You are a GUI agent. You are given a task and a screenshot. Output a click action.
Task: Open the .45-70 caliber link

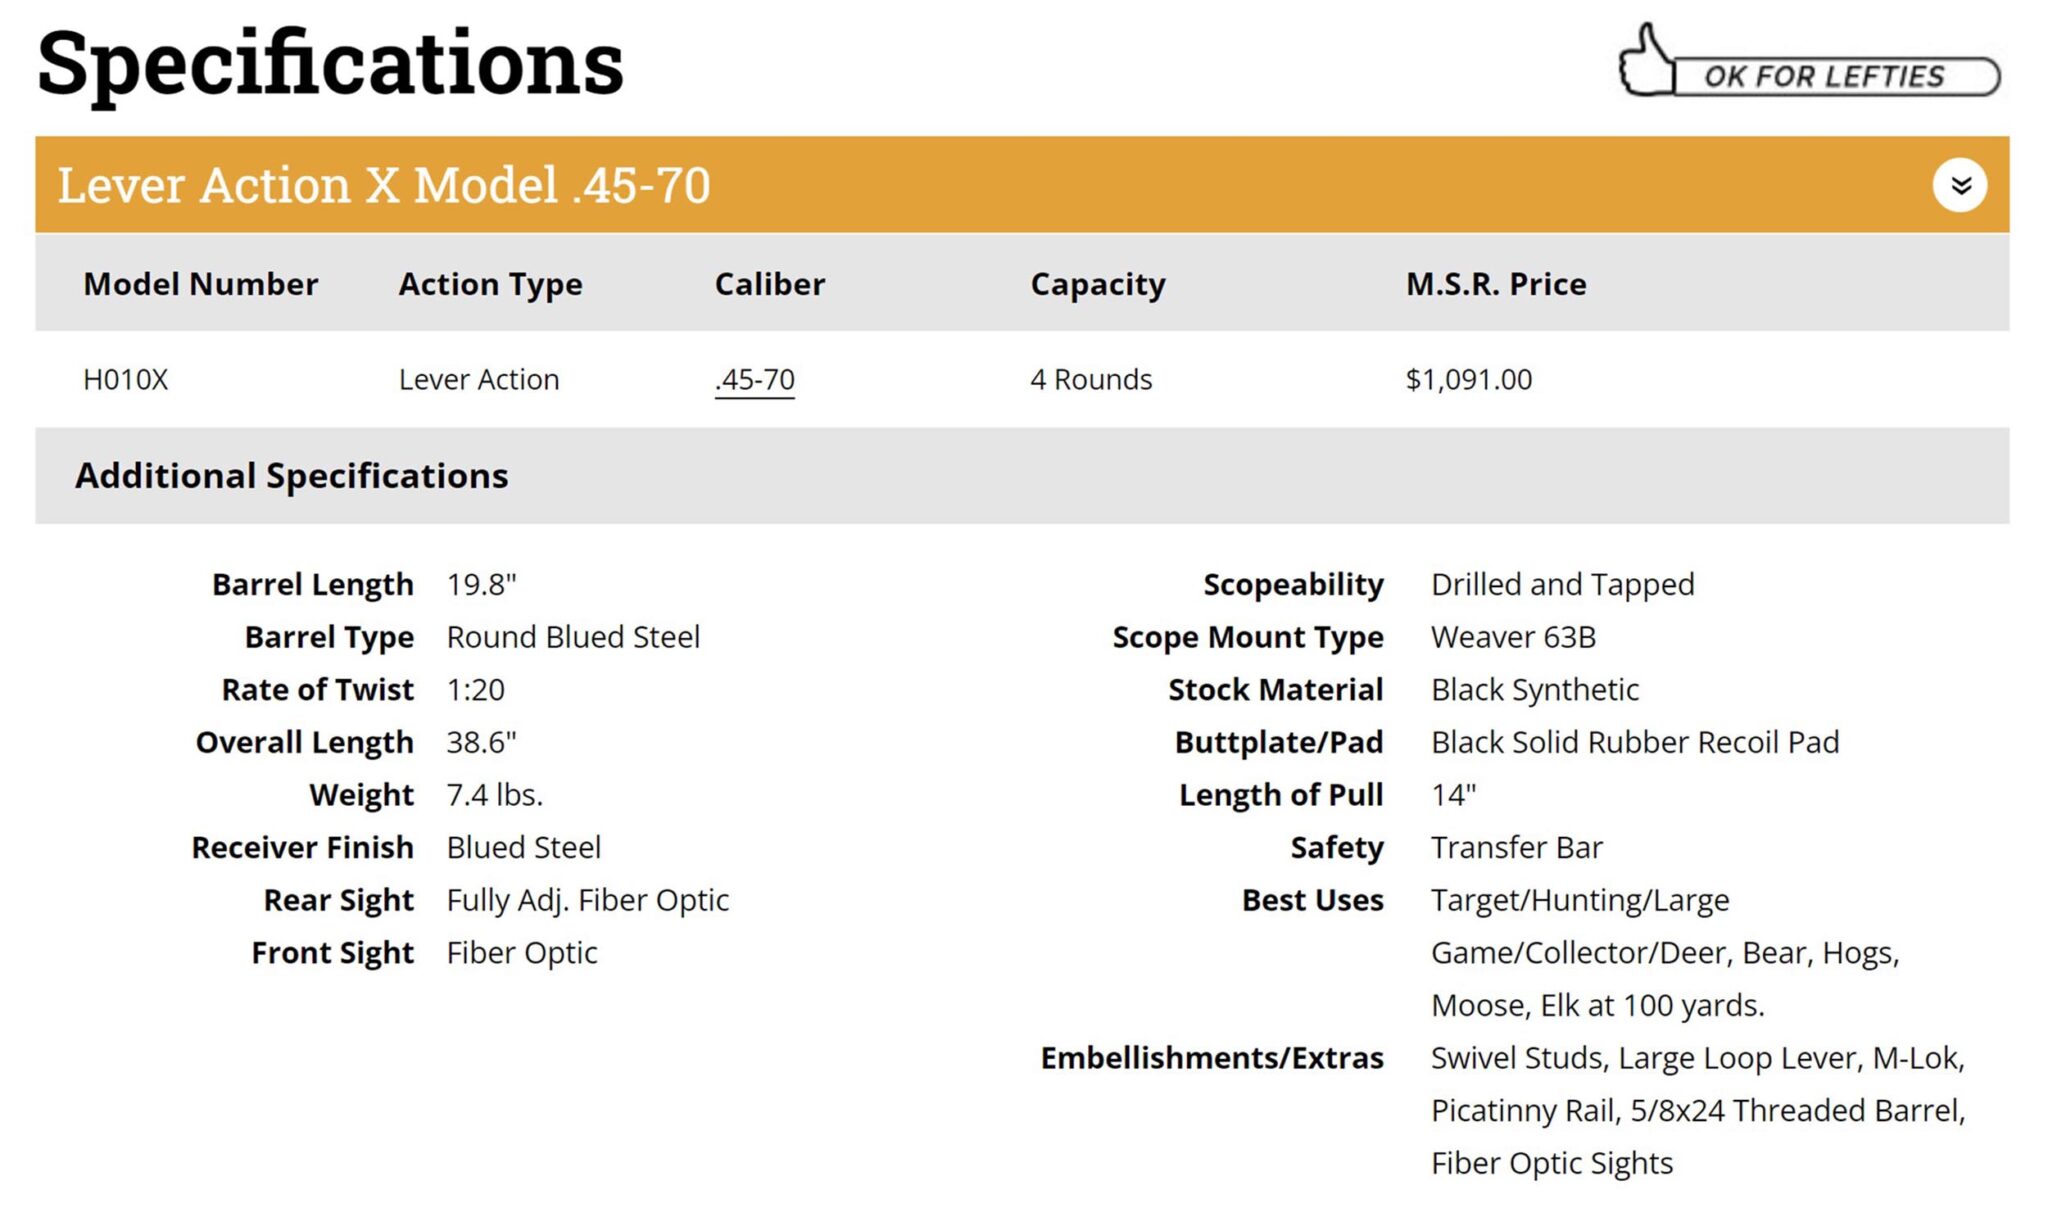(755, 380)
